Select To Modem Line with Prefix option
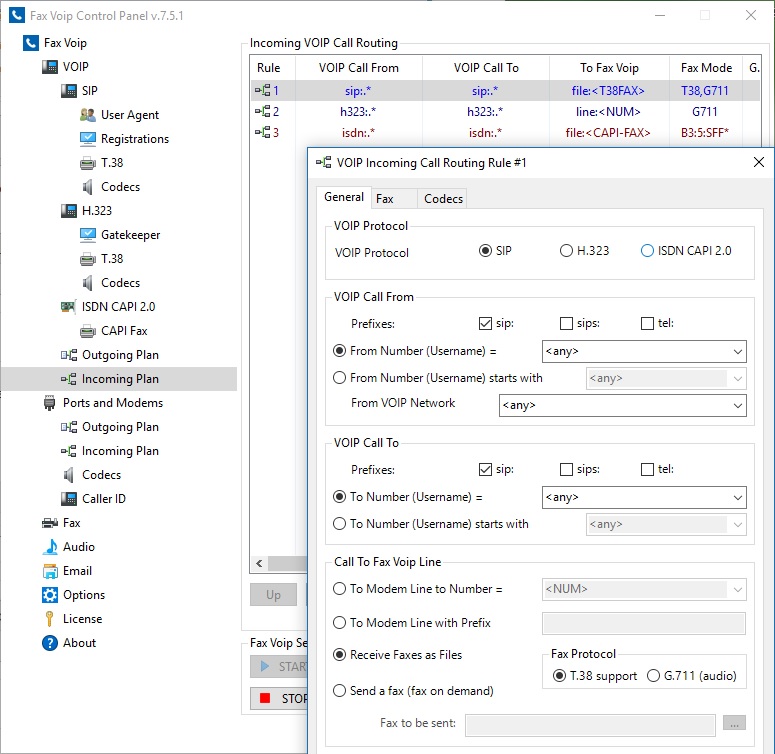Viewport: 775px width, 754px height. tap(339, 623)
